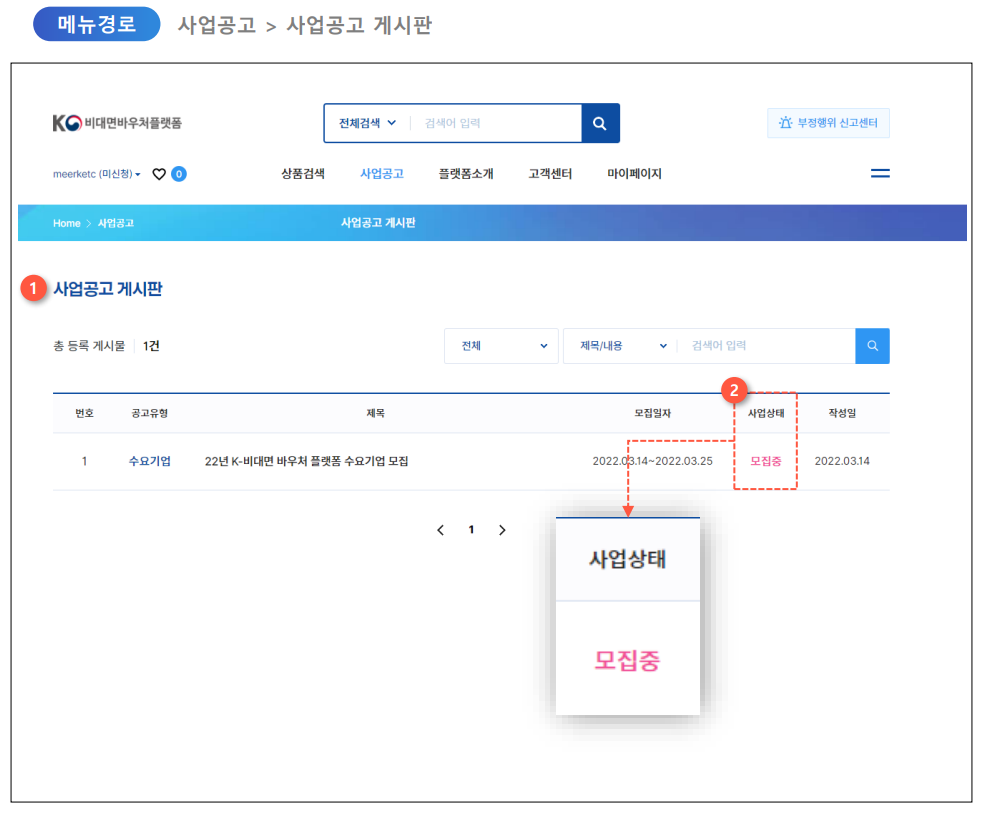Click the K-비대면바우처플랫폼 logo
Image resolution: width=989 pixels, height=814 pixels.
coord(117,123)
